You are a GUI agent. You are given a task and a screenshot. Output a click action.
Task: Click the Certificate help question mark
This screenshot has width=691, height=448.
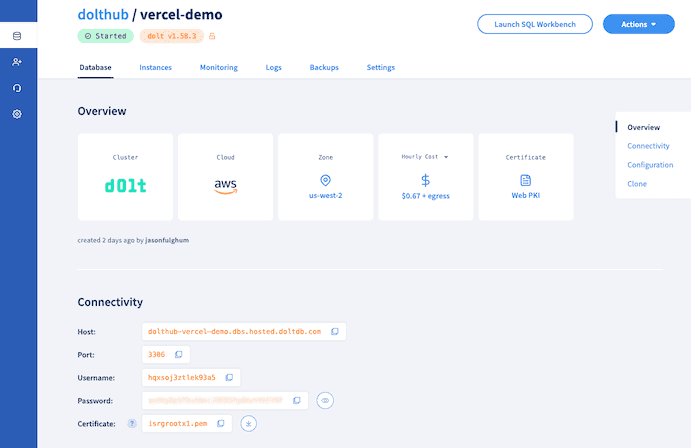[132, 423]
